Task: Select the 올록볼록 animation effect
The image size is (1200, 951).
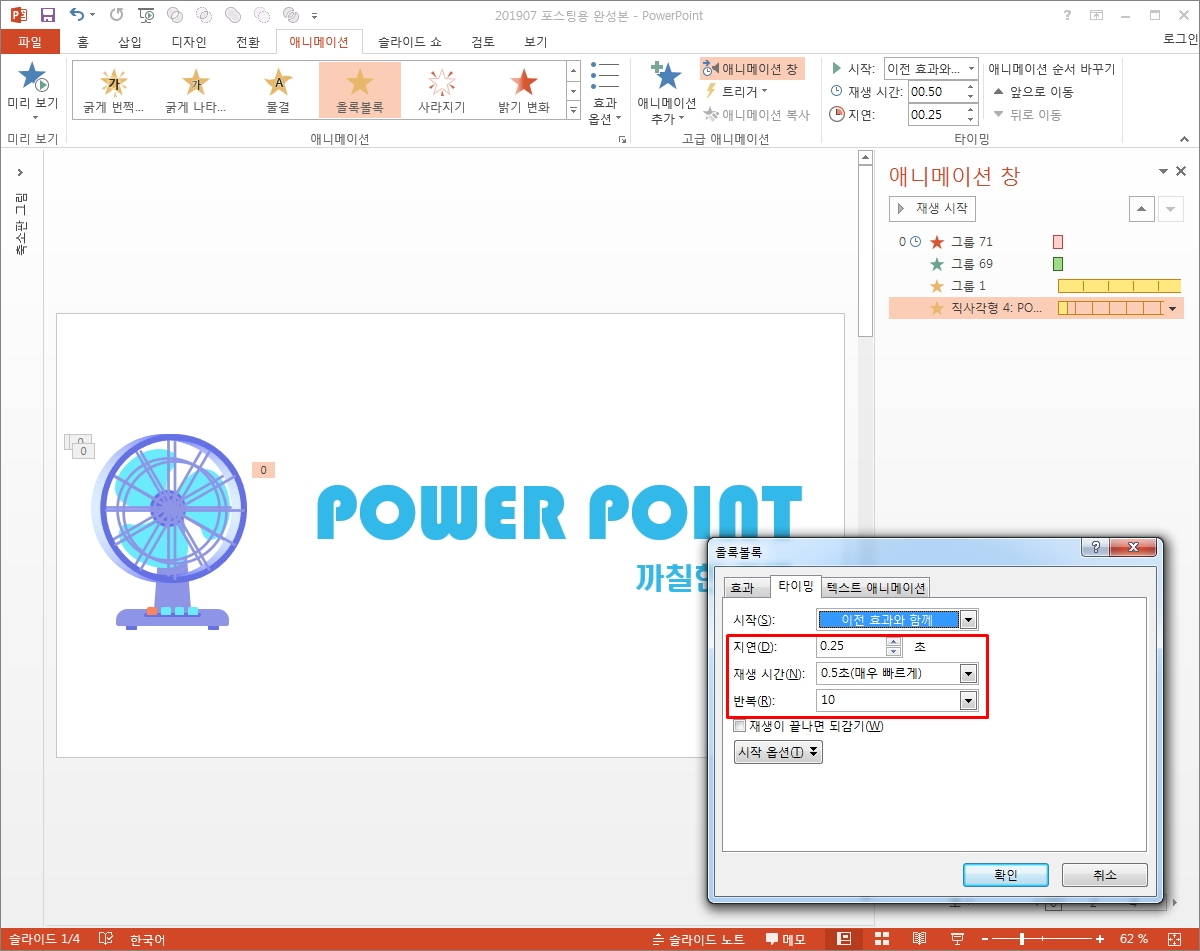Action: [360, 90]
